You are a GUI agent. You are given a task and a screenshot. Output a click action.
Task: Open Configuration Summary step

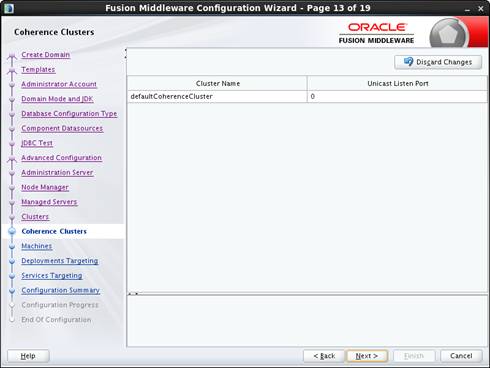pos(61,290)
